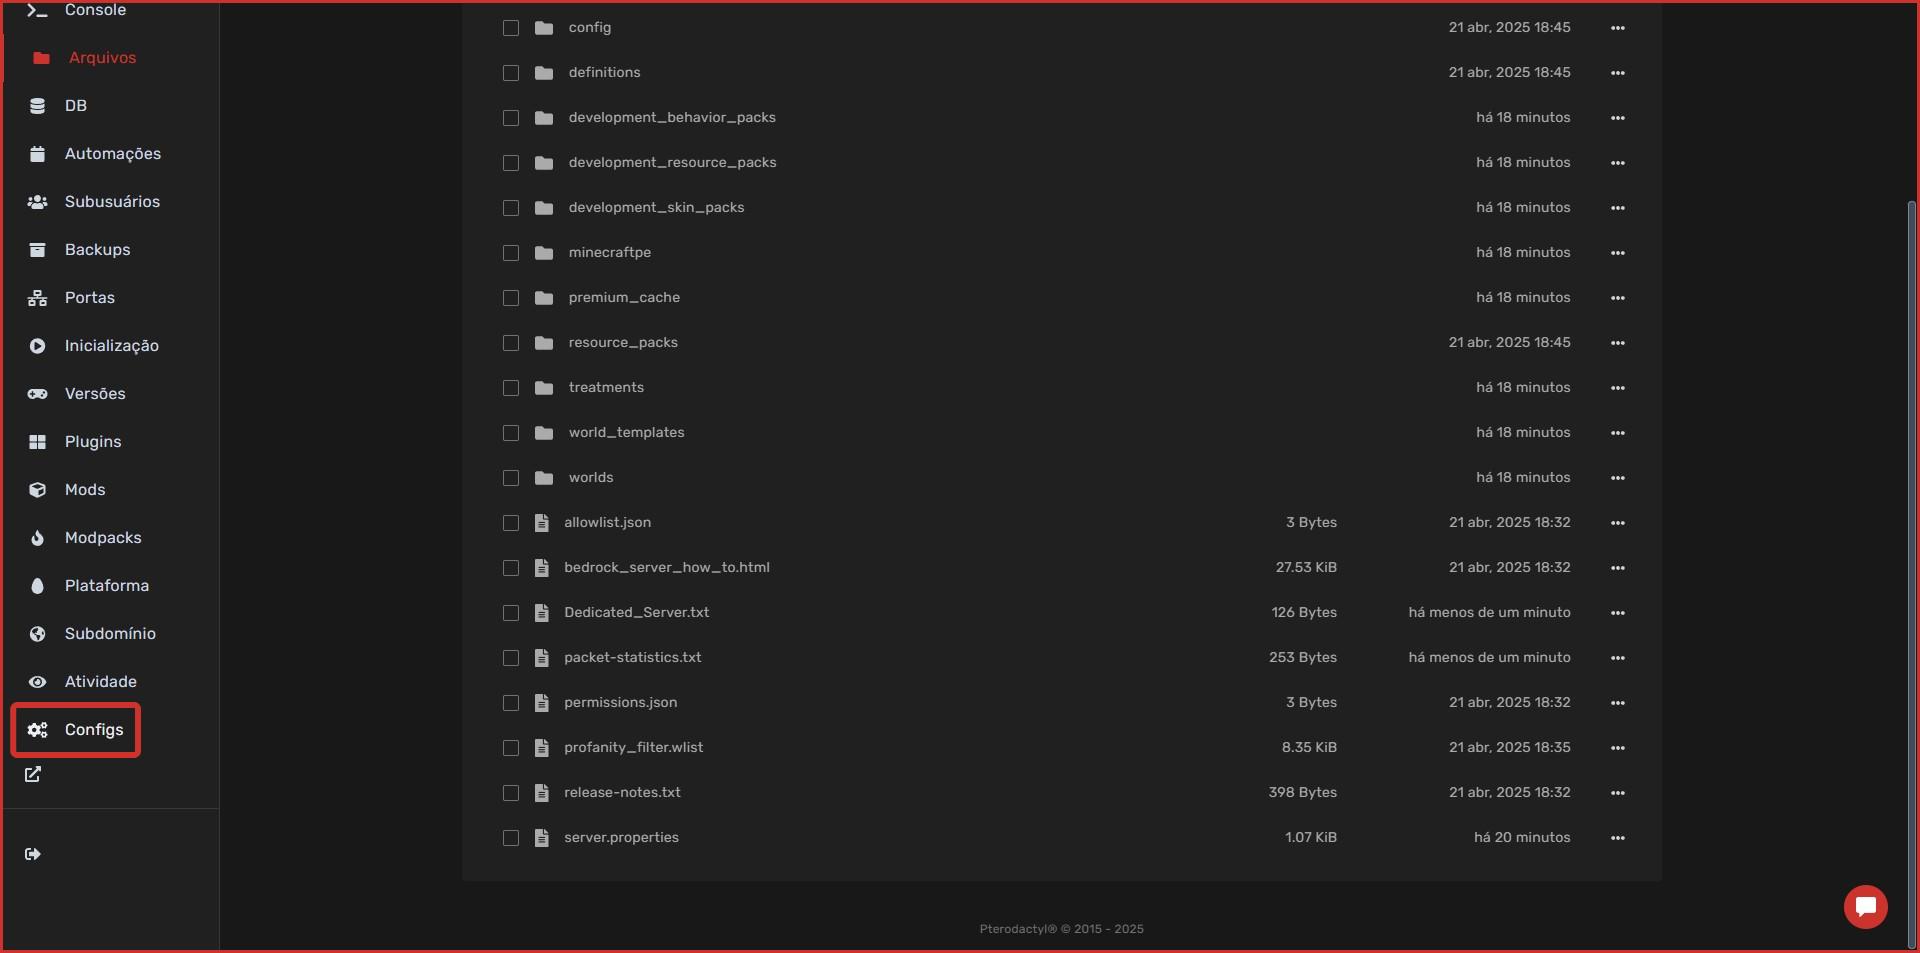
Task: Click the Pterodactyl copyright footer text
Action: [1061, 929]
